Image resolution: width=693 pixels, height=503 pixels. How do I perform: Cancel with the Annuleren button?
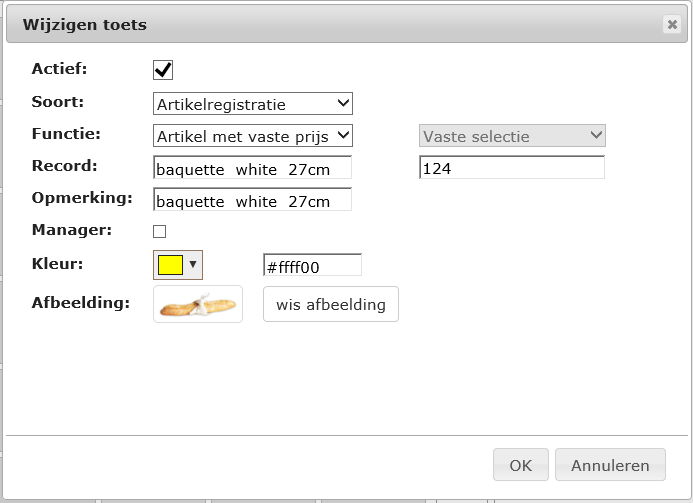[x=610, y=465]
